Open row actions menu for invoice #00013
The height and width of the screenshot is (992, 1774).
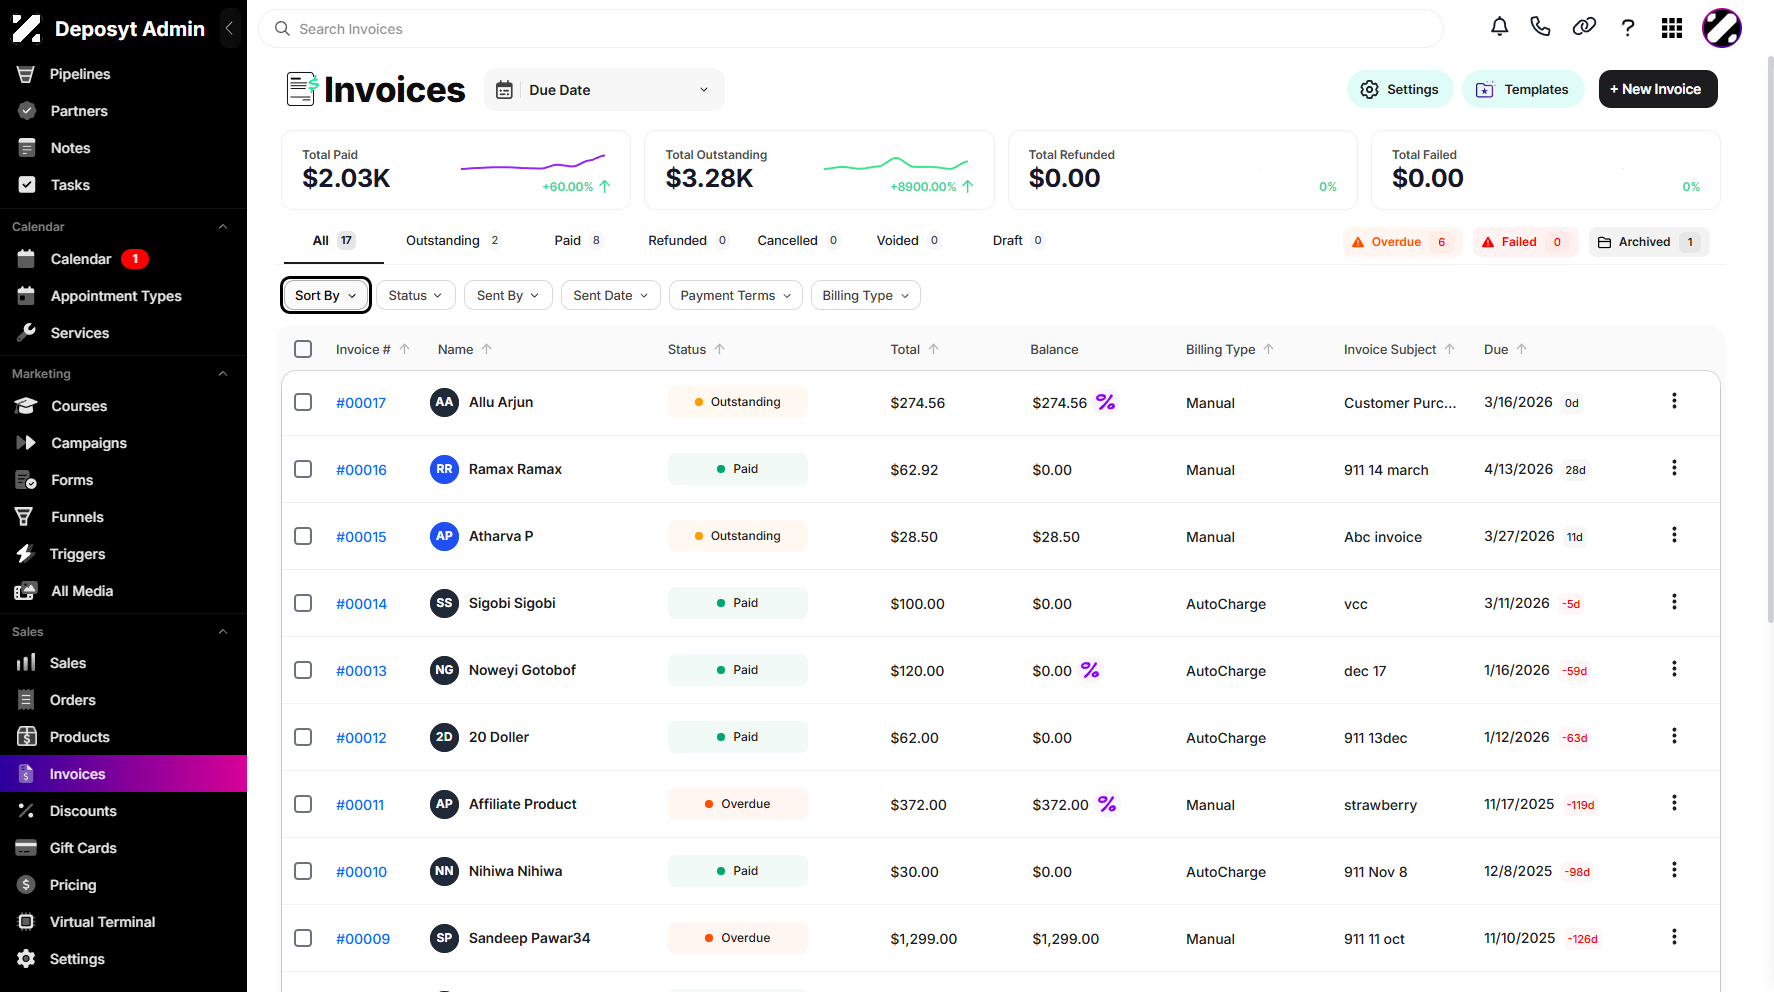point(1674,669)
